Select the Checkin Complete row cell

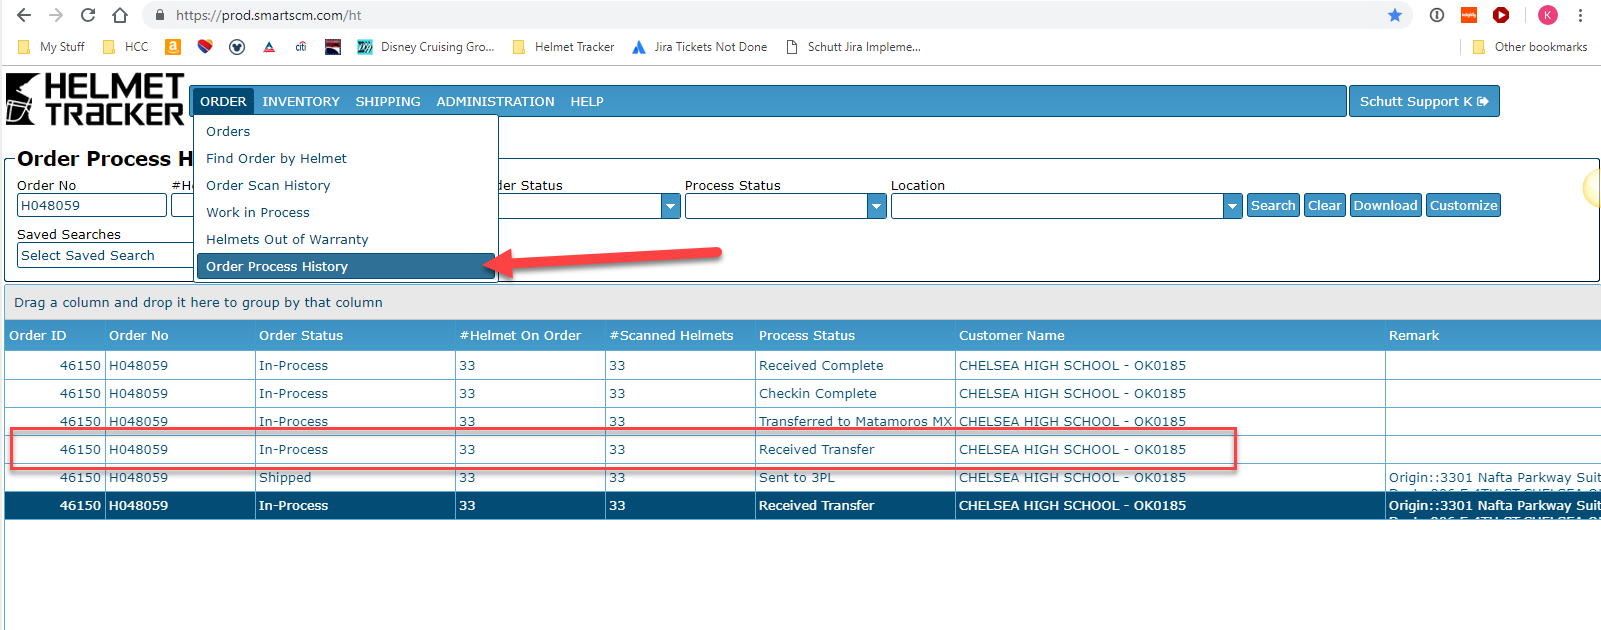(855, 393)
